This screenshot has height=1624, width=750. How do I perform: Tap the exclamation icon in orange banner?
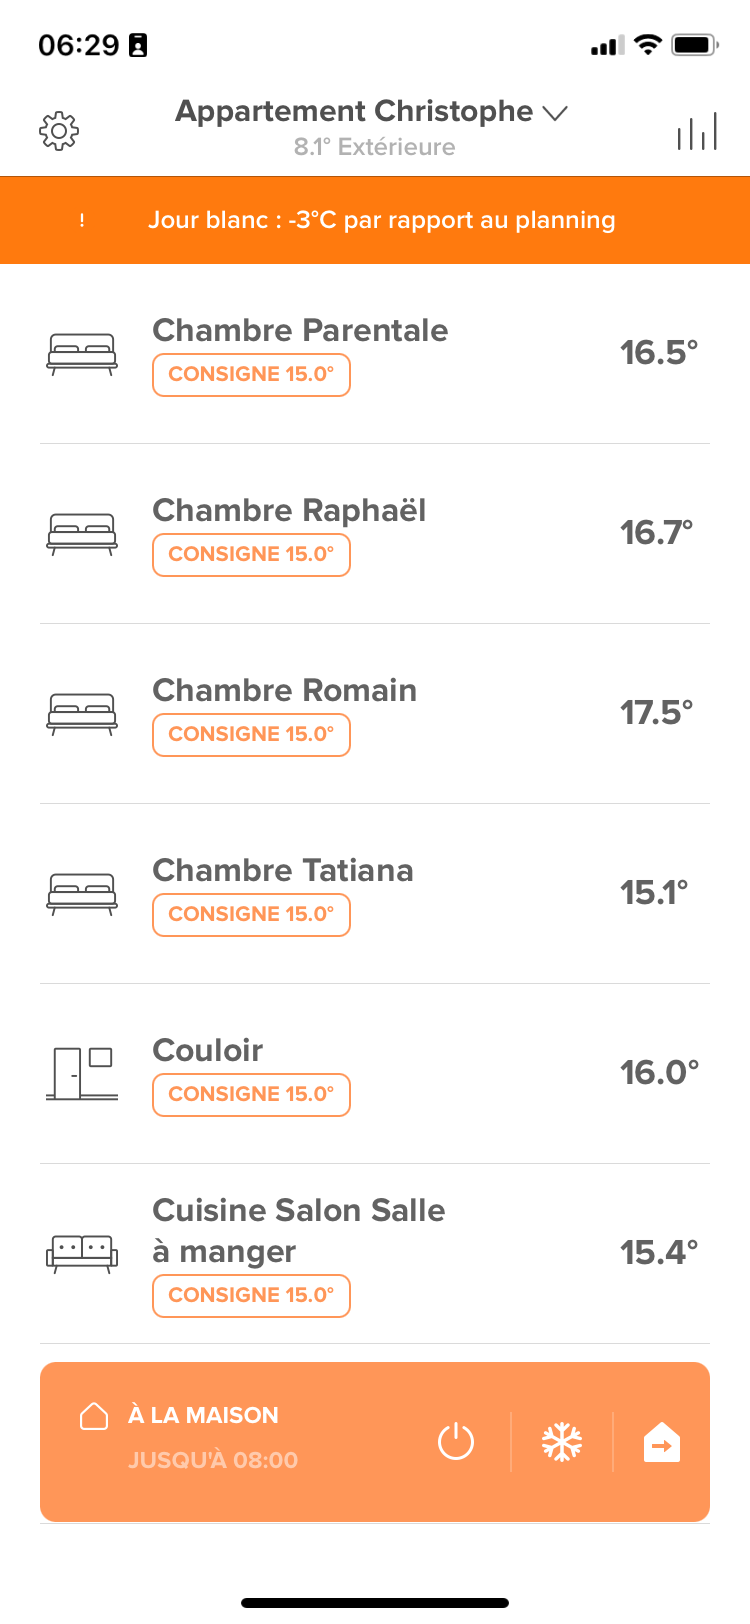coord(82,220)
